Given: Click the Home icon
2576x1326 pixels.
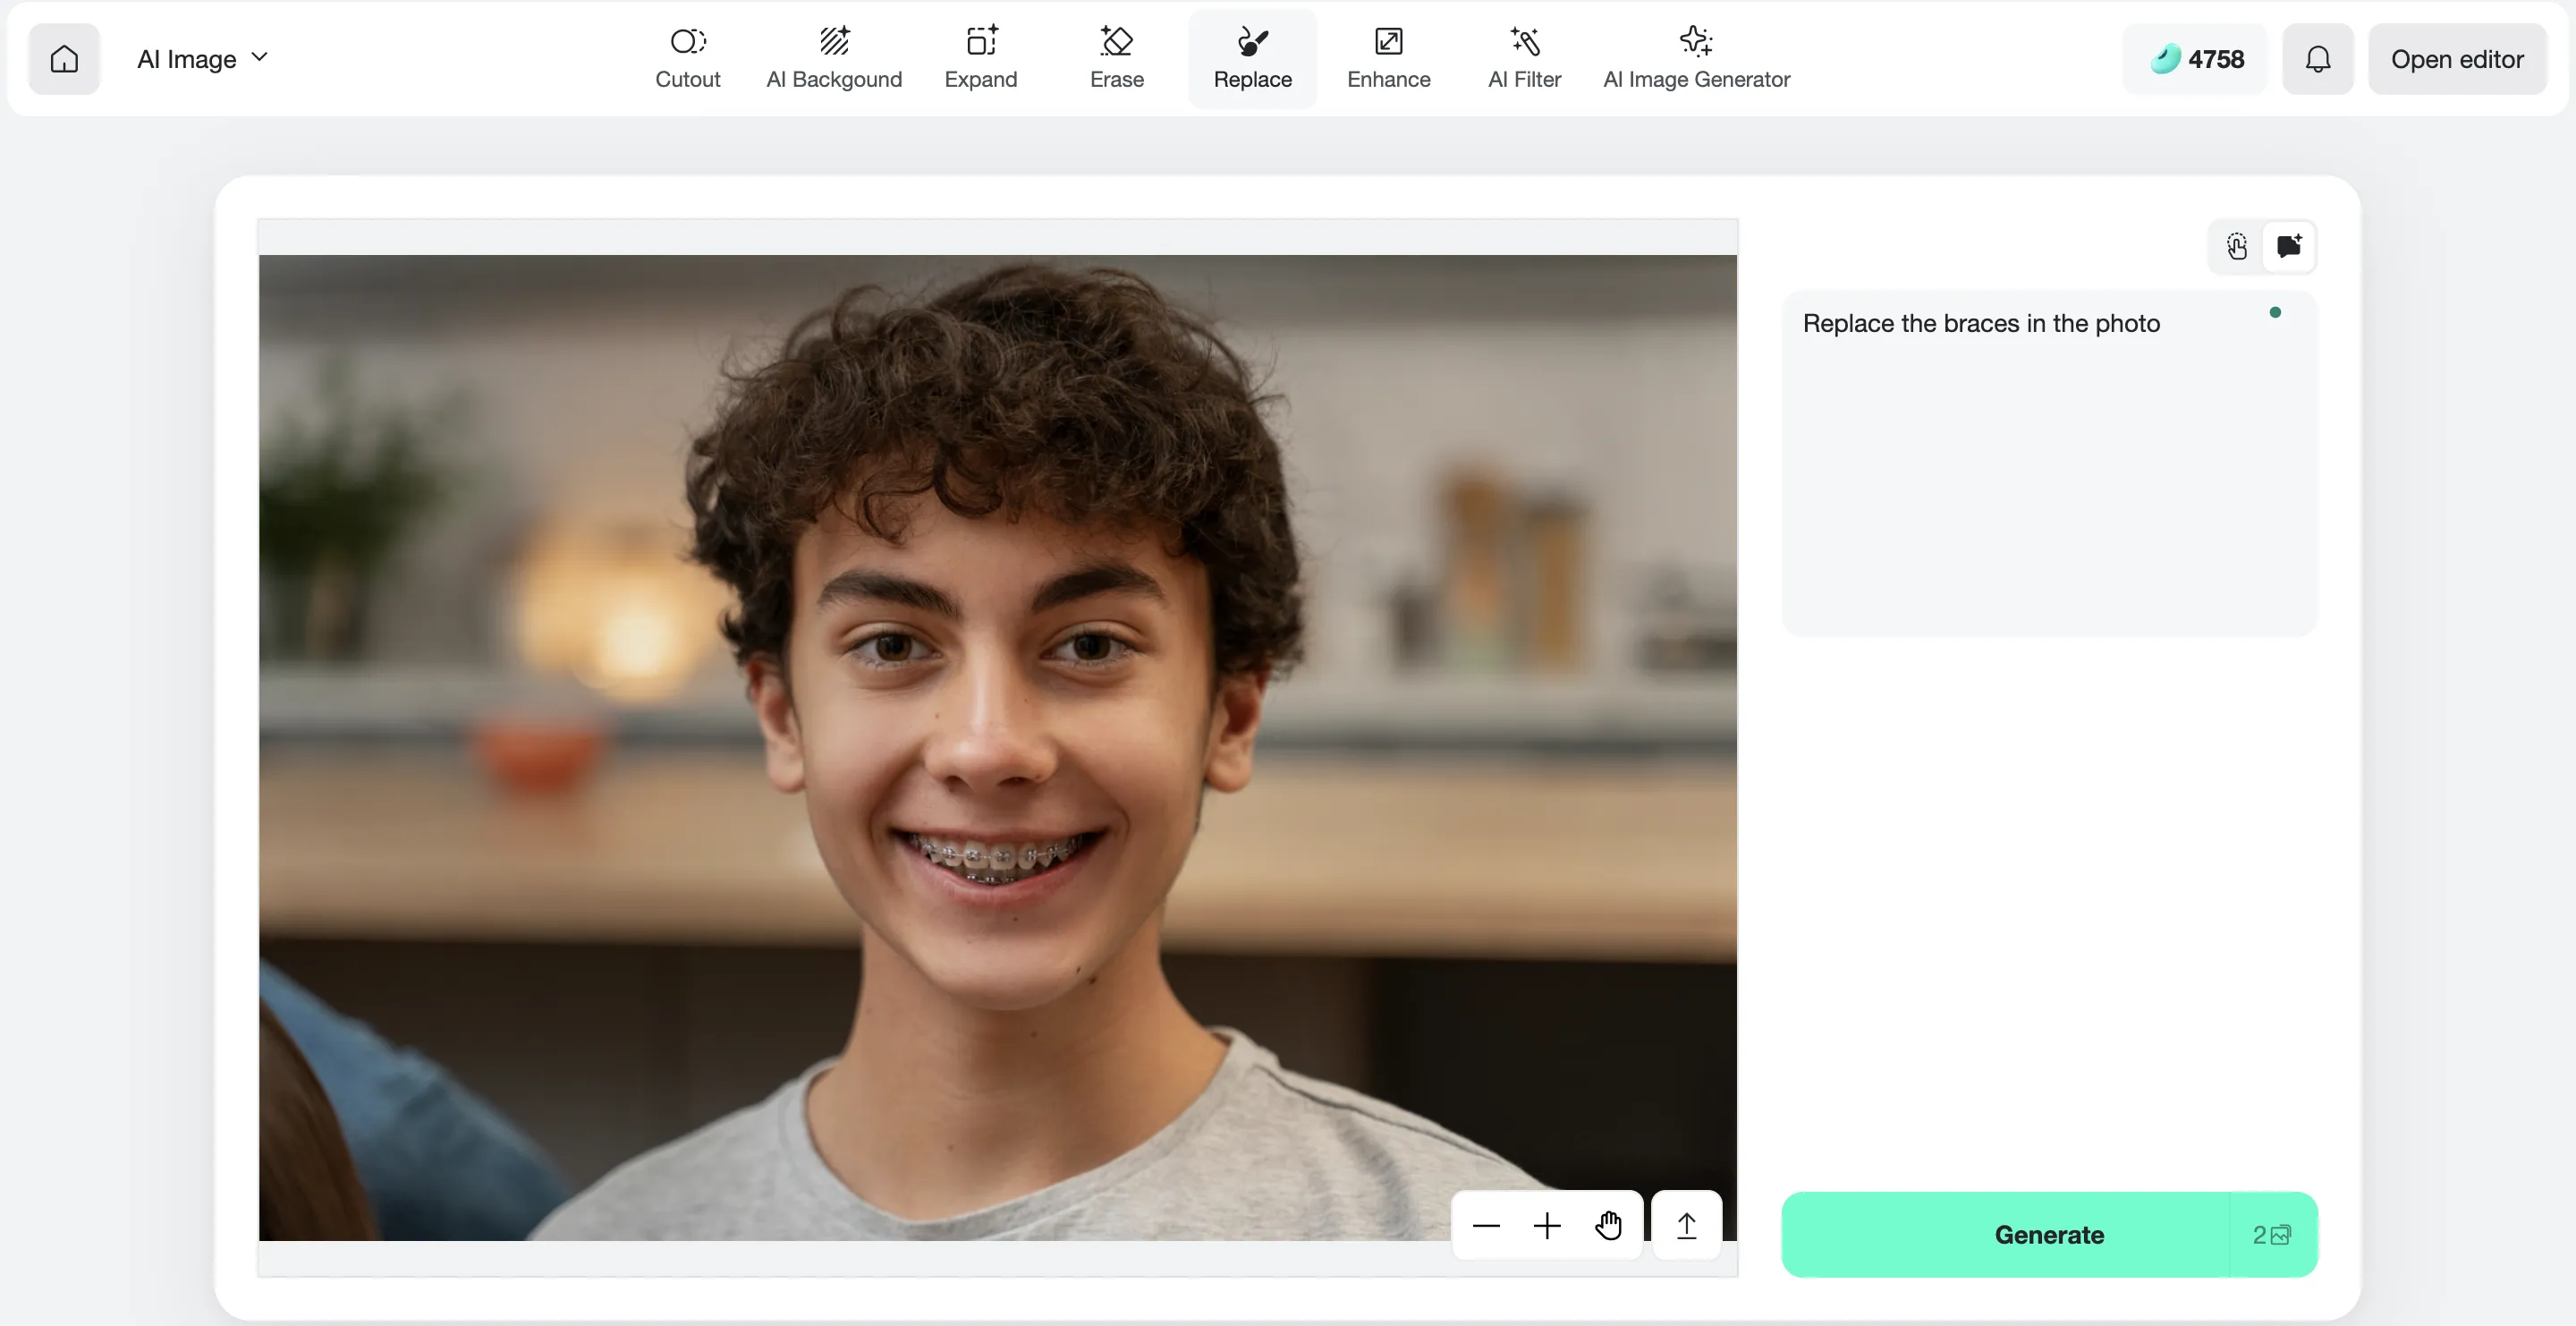Looking at the screenshot, I should [64, 58].
